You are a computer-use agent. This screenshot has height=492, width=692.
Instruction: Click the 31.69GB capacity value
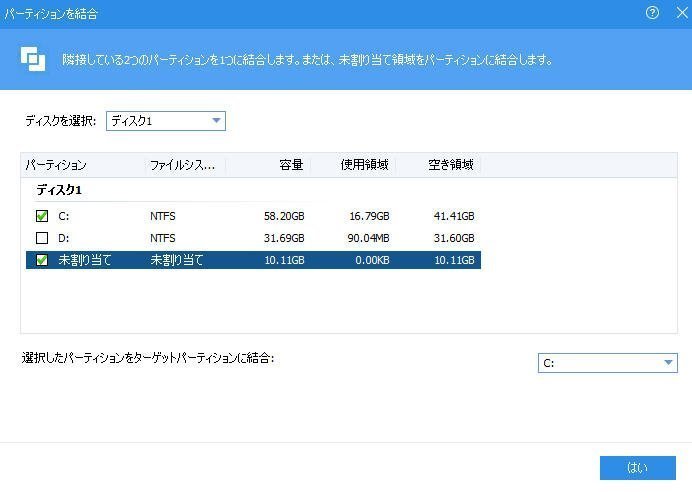pos(284,238)
